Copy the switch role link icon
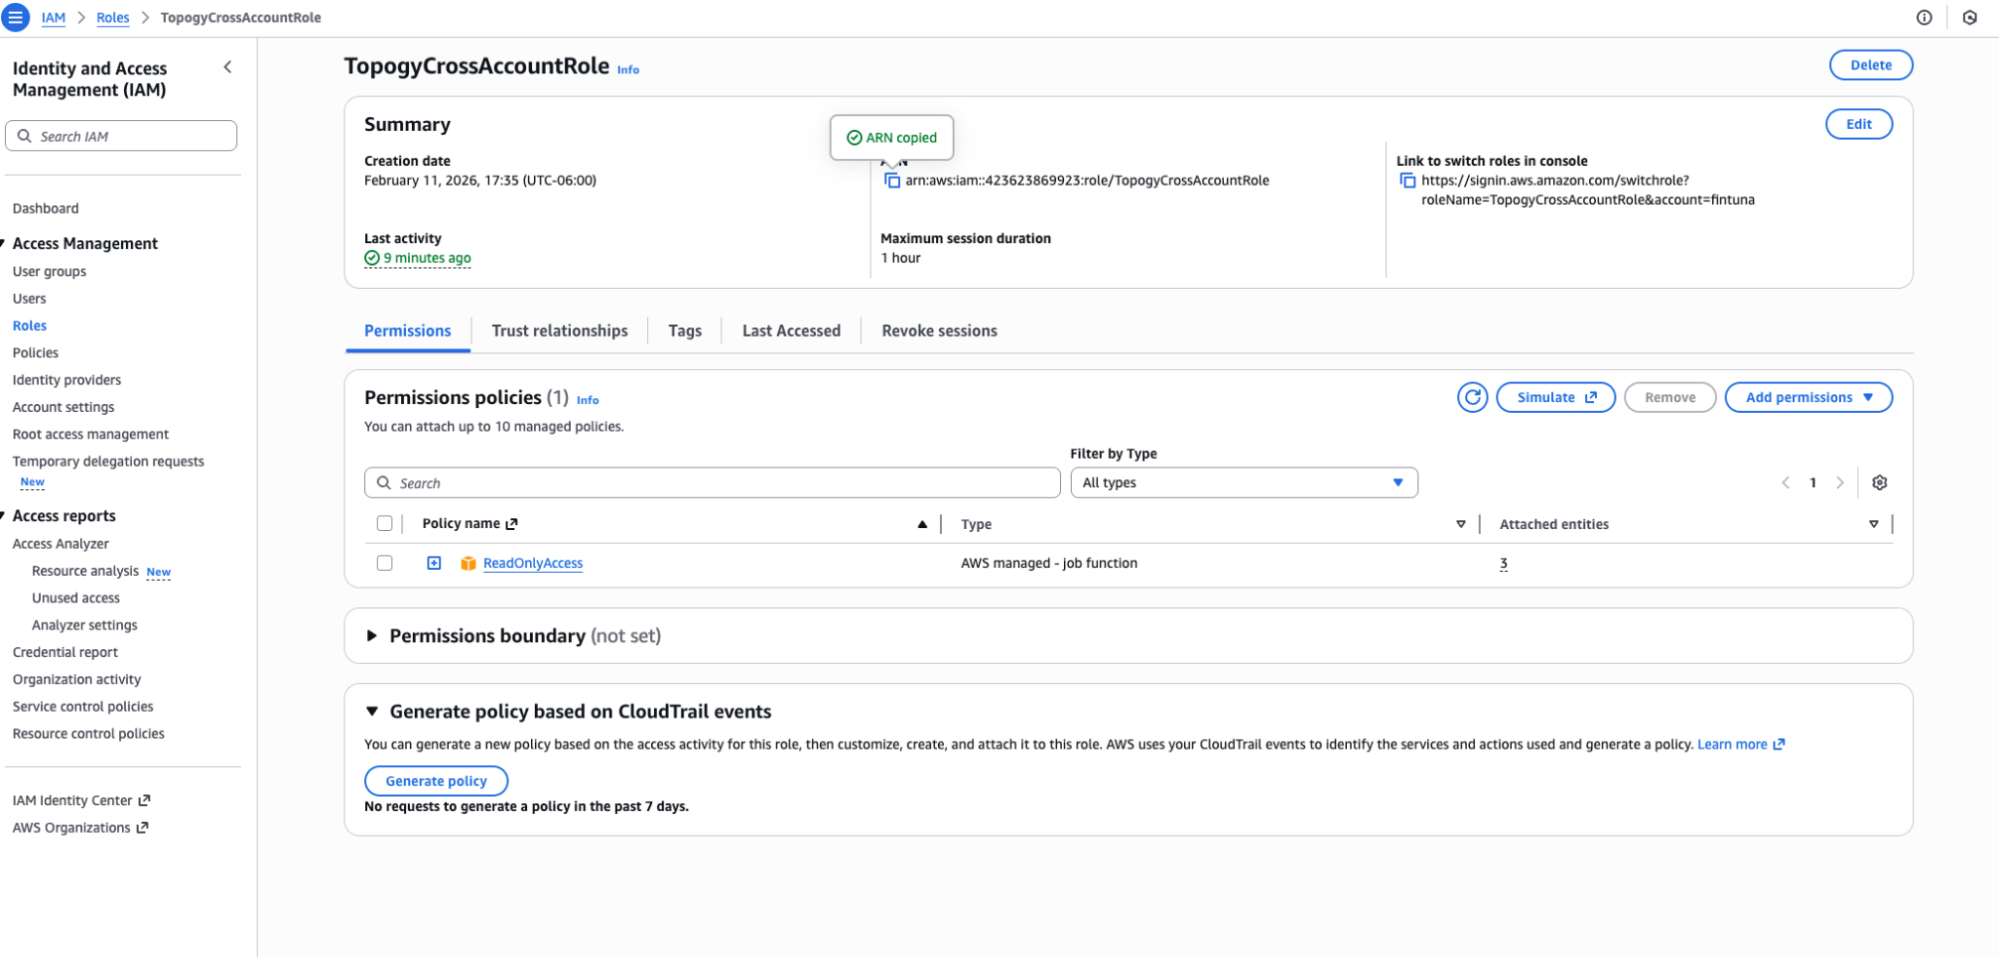 click(1407, 180)
